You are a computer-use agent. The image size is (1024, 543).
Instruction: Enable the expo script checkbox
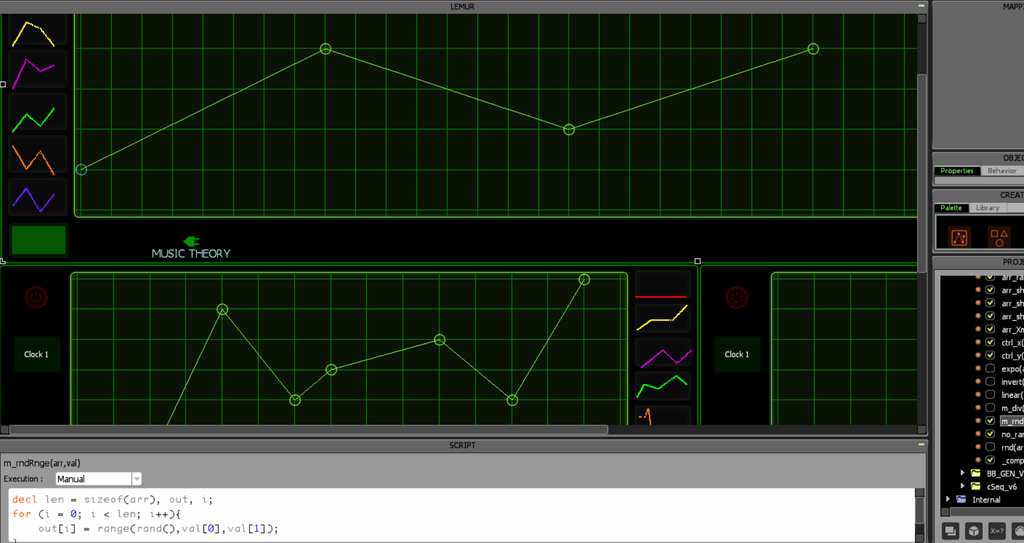click(990, 369)
